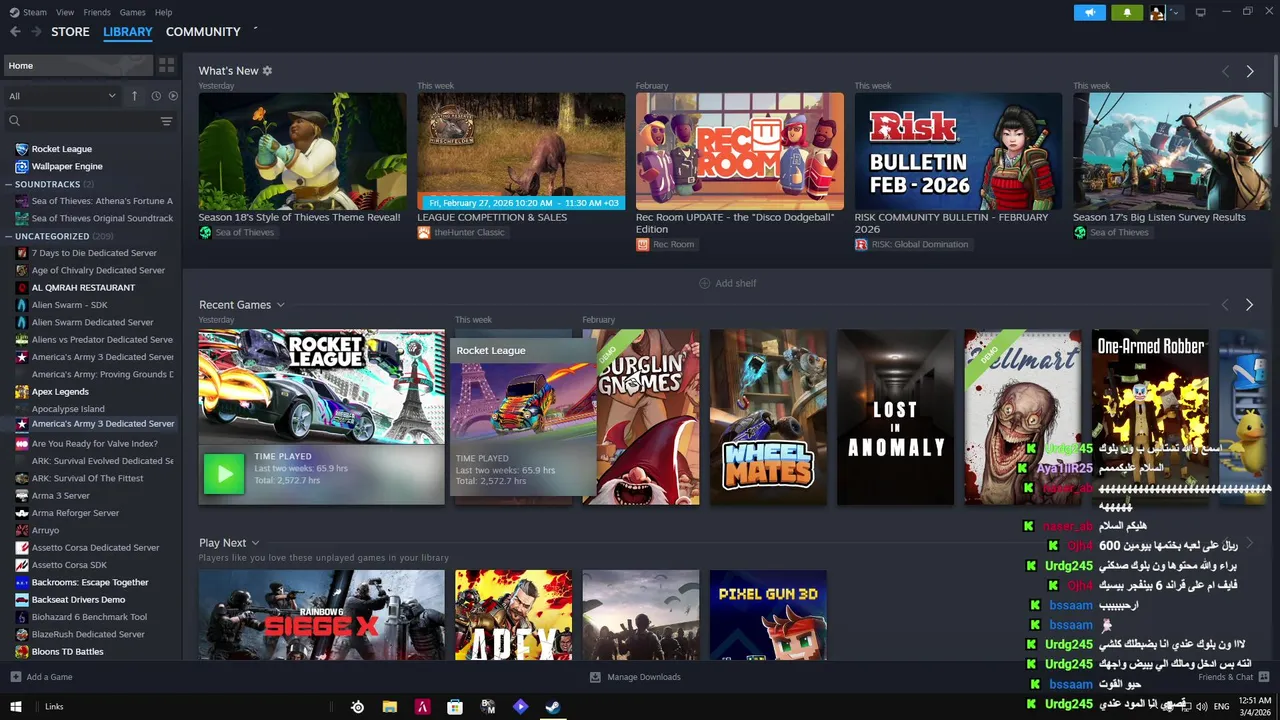The width and height of the screenshot is (1280, 720).
Task: Toggle sort by recent activity clock icon
Action: (x=156, y=96)
